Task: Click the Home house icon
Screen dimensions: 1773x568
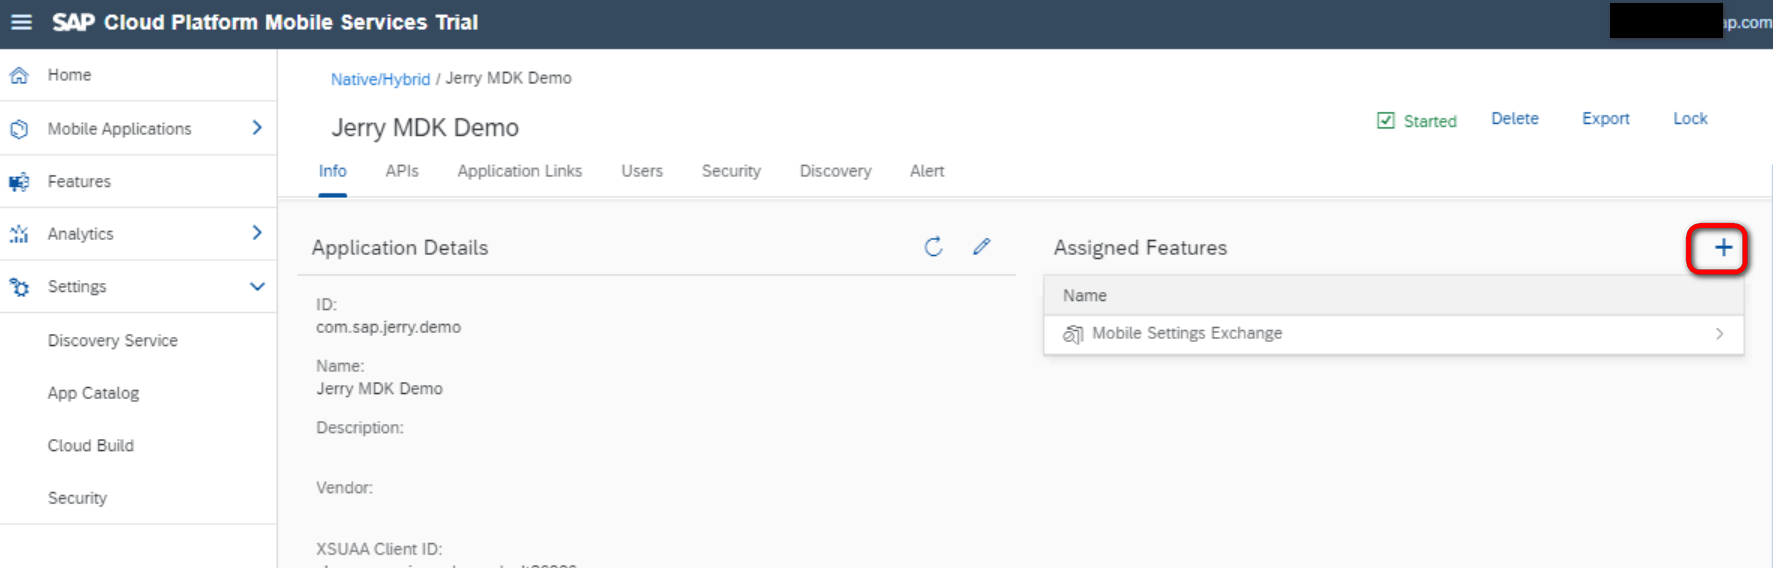Action: pyautogui.click(x=19, y=75)
